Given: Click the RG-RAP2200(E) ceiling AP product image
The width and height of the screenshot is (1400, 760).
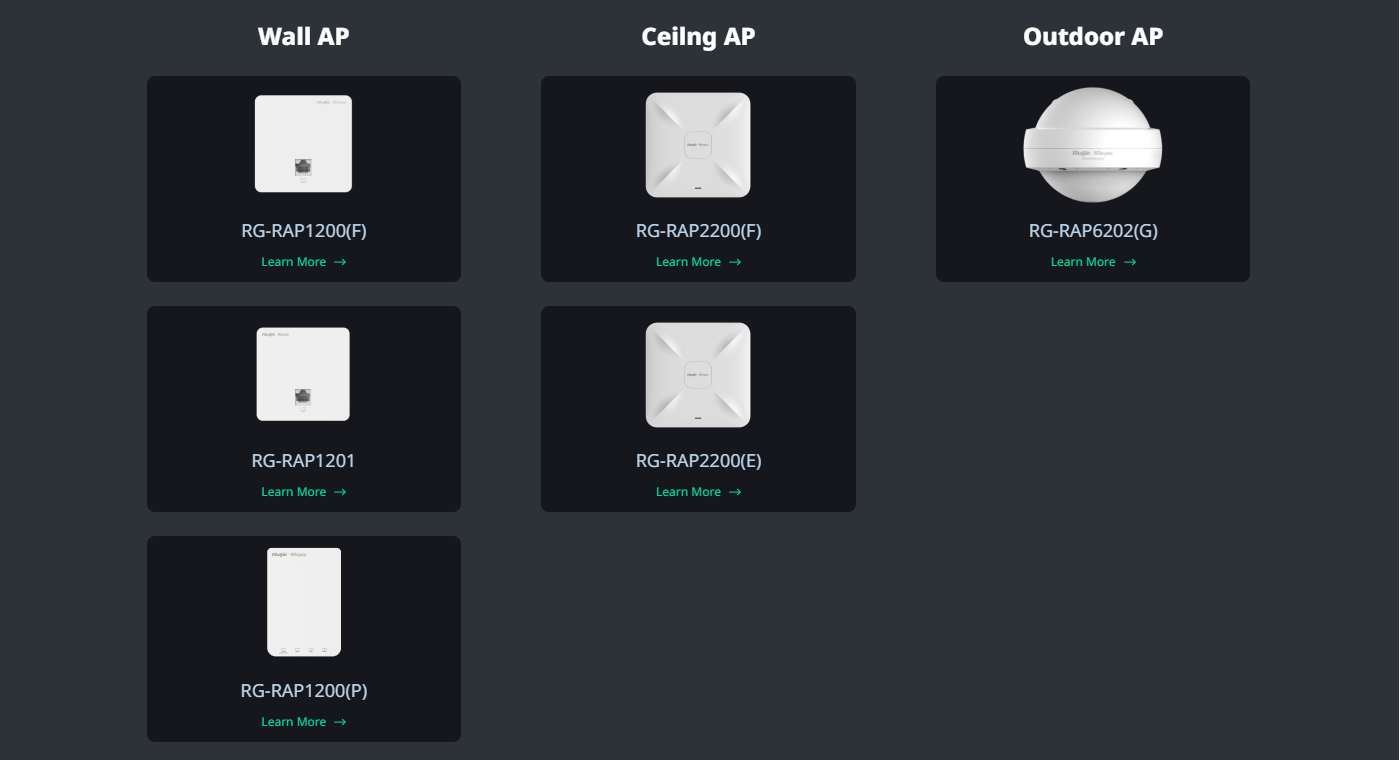Looking at the screenshot, I should coord(698,375).
